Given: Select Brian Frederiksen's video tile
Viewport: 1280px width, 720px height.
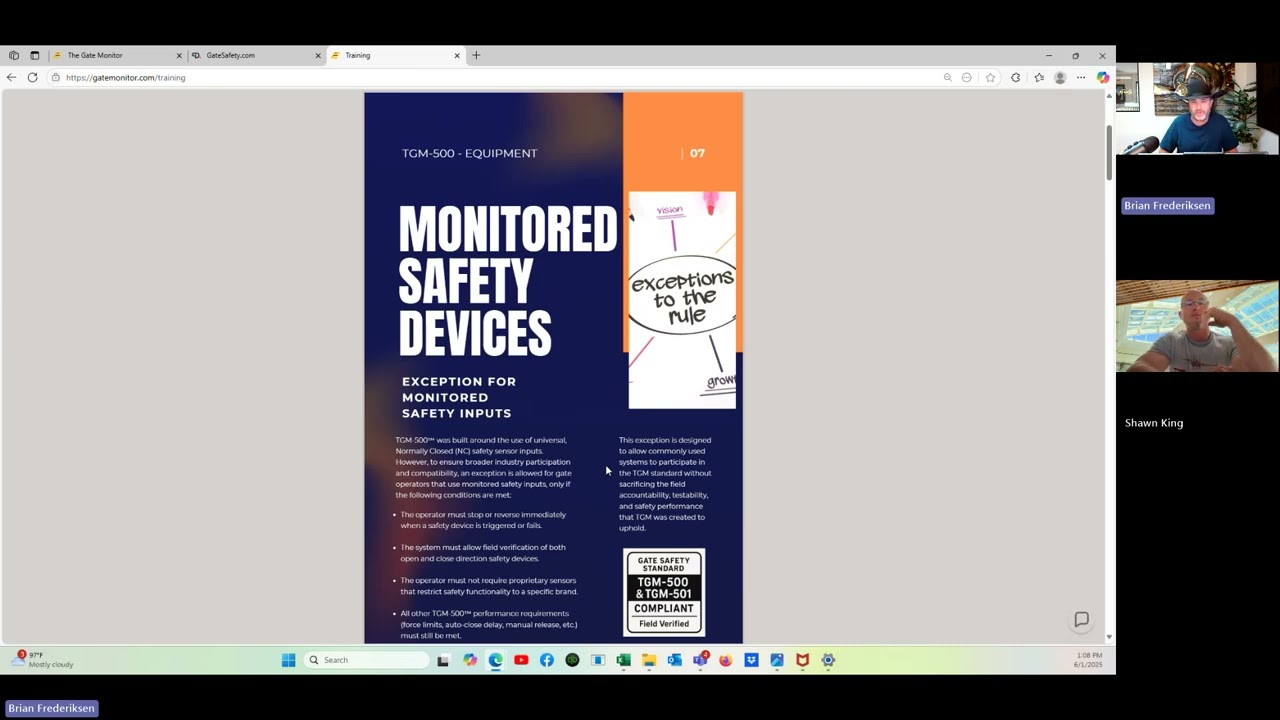Looking at the screenshot, I should click(x=1197, y=109).
